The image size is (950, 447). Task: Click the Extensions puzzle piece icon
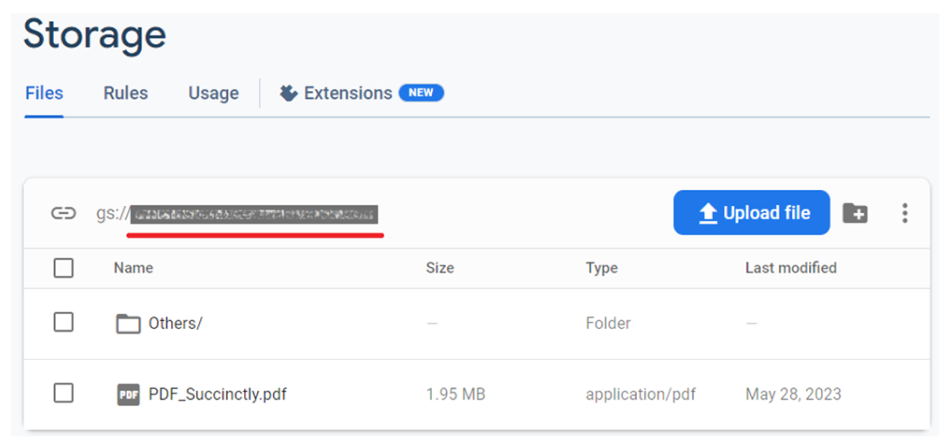click(289, 93)
